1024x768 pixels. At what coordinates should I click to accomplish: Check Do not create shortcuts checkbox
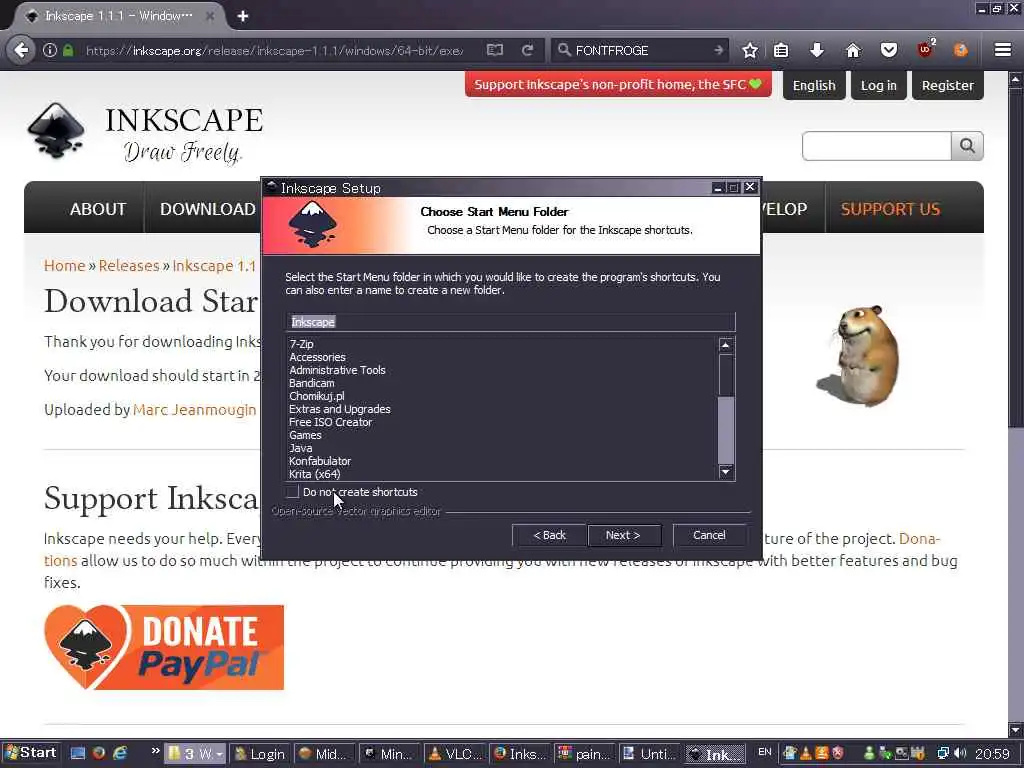pos(293,492)
